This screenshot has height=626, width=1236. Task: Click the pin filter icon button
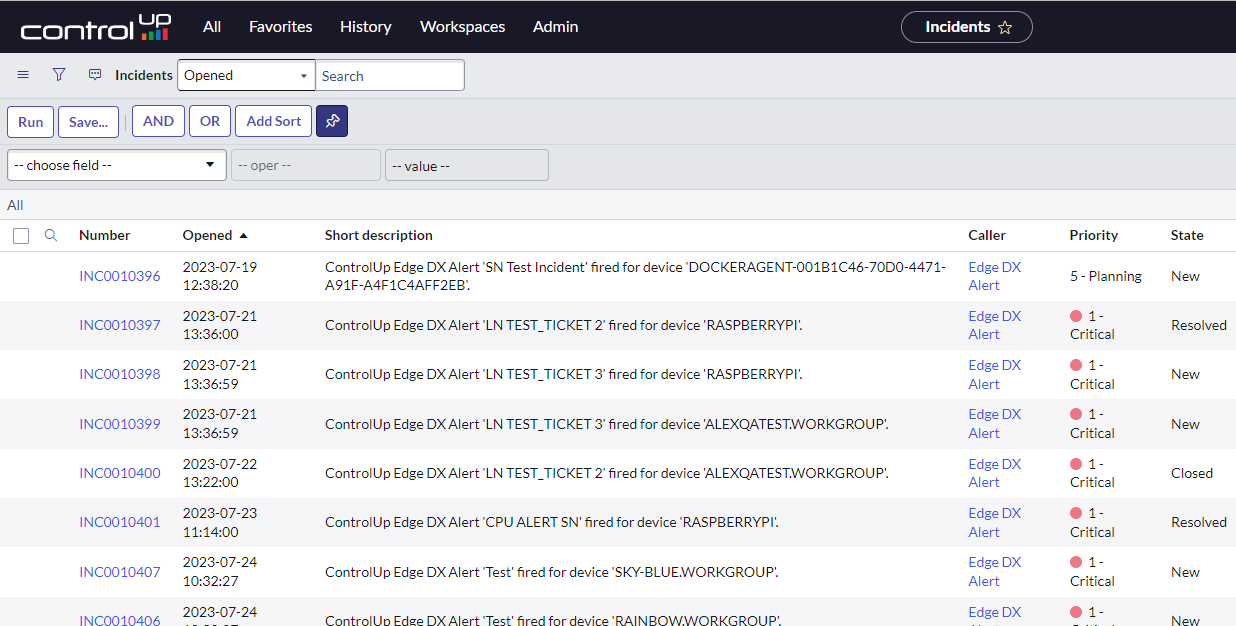click(332, 121)
